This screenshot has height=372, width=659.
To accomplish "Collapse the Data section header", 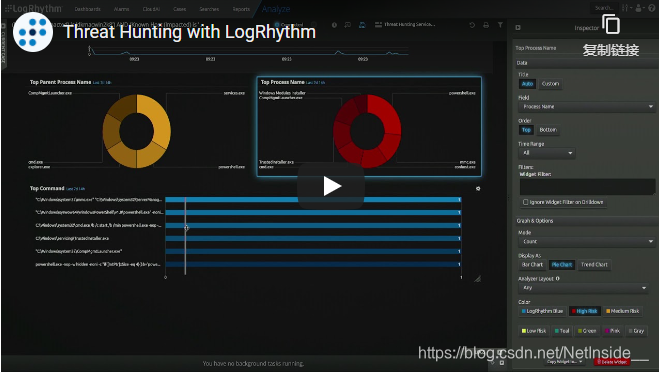I will tap(586, 63).
